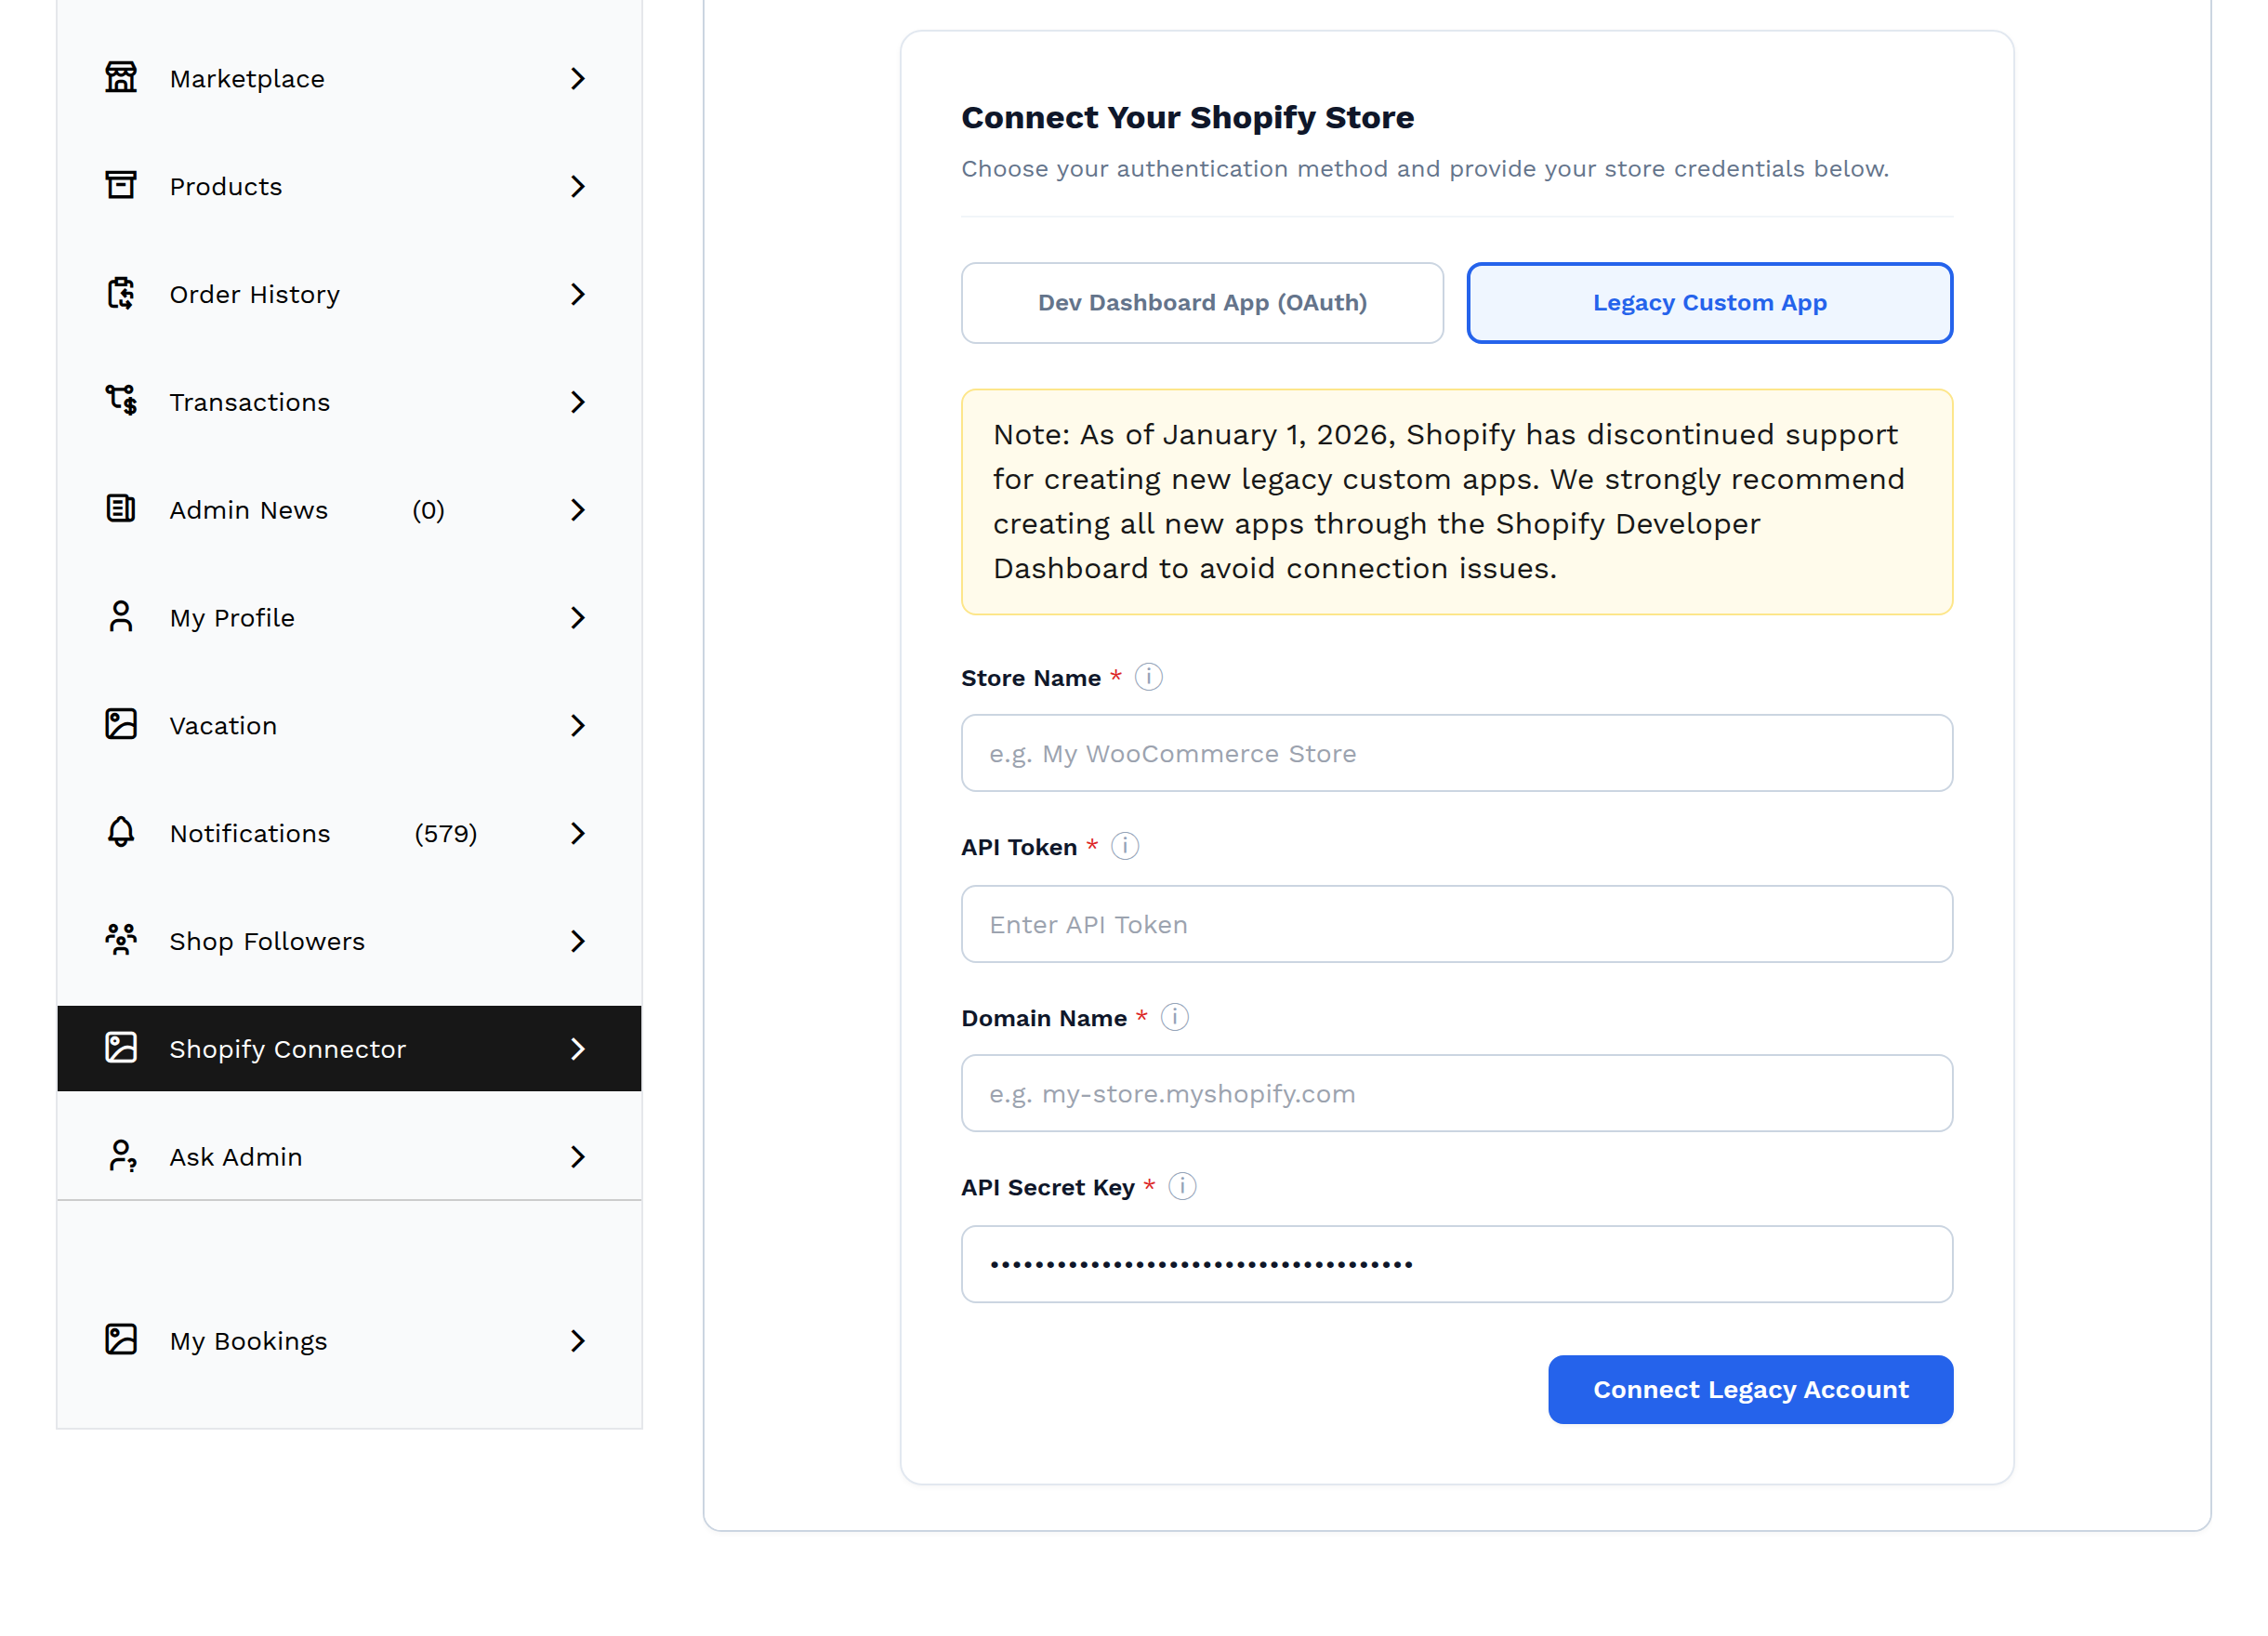Focus the API Secret Key password field
2268x1636 pixels.
click(x=1457, y=1265)
